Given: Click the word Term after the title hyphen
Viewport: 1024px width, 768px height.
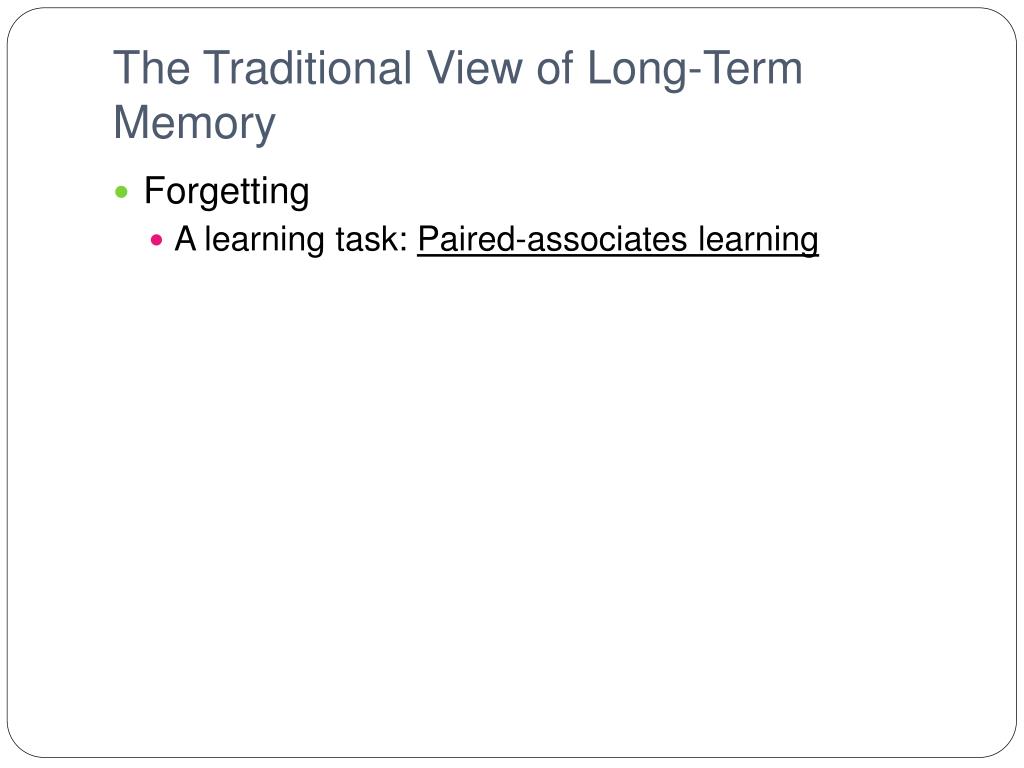Looking at the screenshot, I should coord(752,68).
